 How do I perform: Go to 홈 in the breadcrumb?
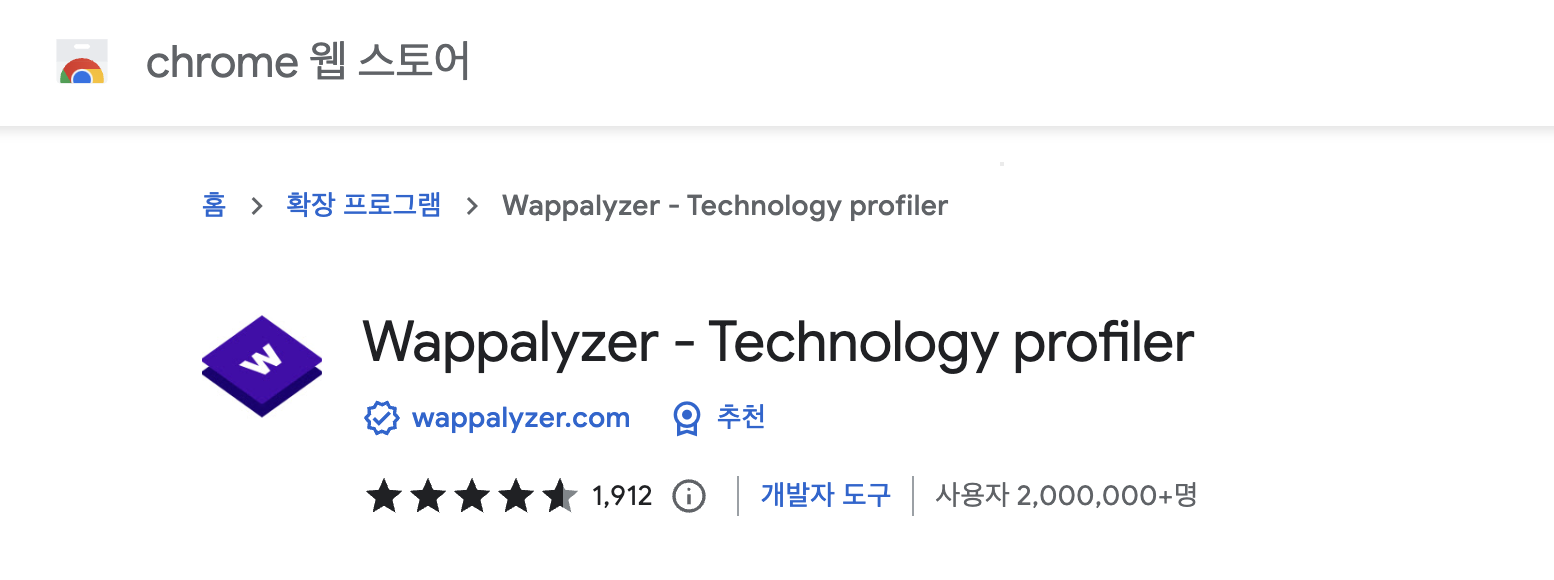coord(213,206)
